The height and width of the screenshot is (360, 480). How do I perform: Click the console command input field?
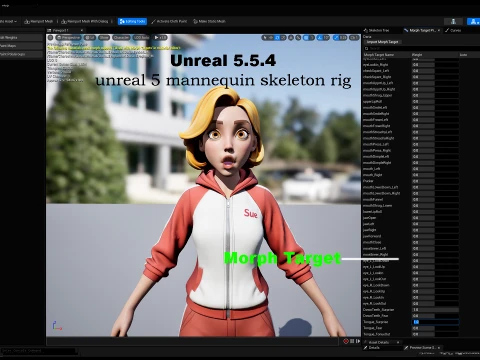(x=38, y=351)
